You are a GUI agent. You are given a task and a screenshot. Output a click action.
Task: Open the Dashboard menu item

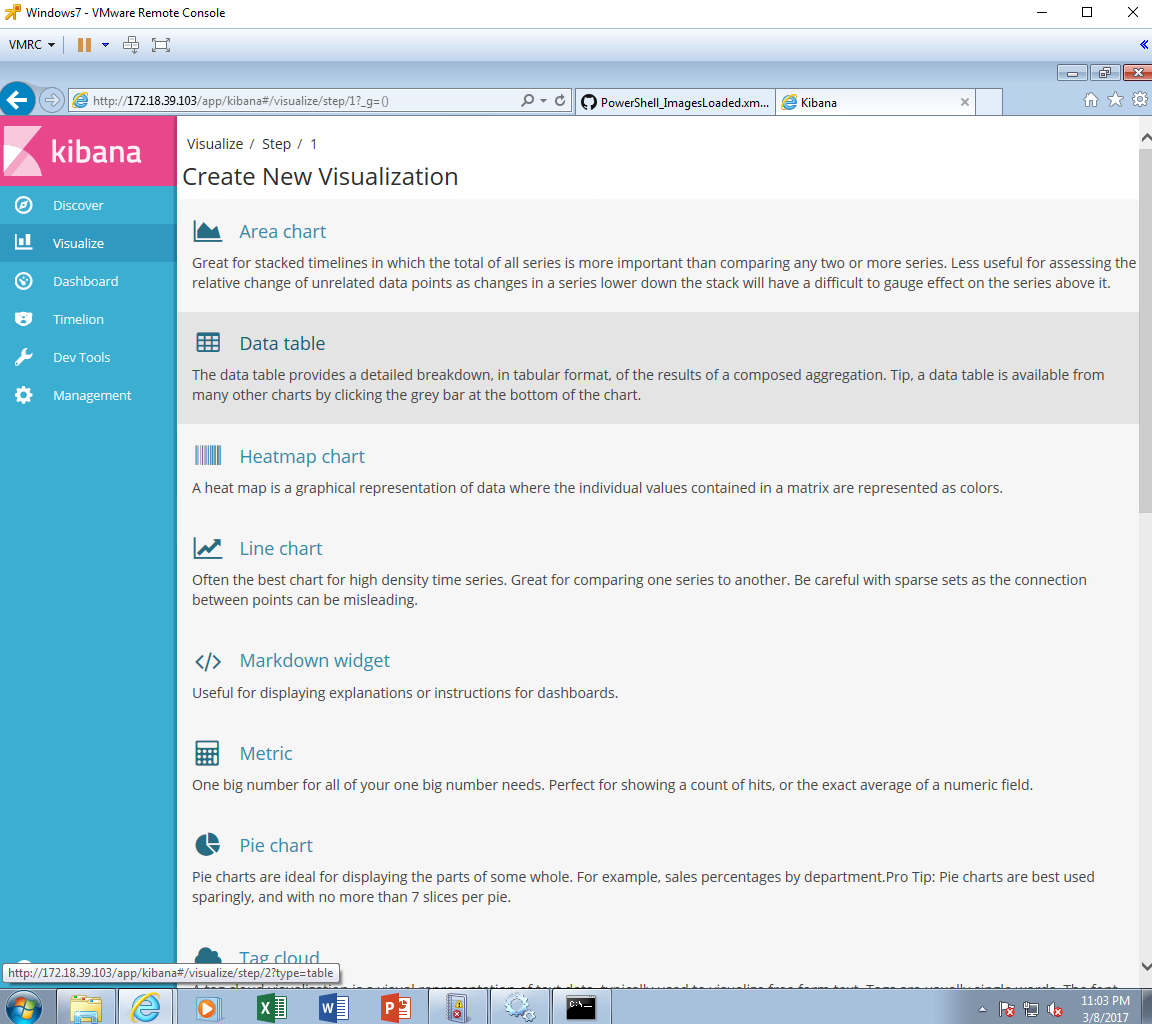[85, 281]
